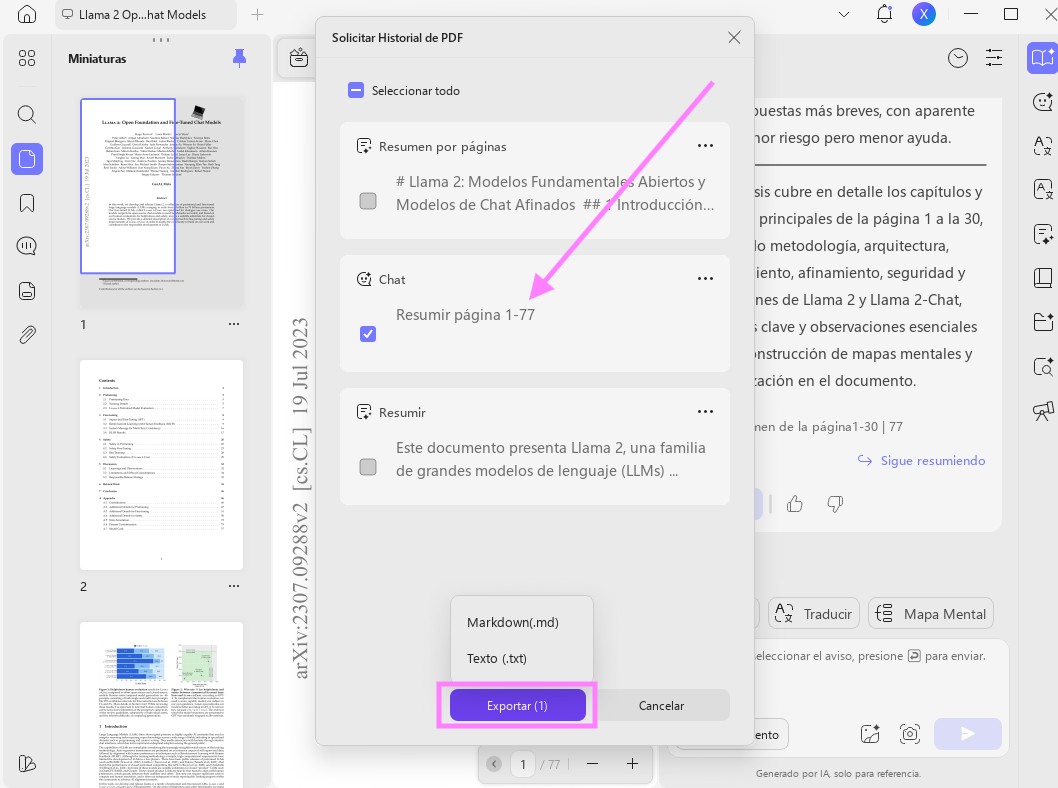Viewport: 1058px width, 788px height.
Task: Open more options for Chat entry
Action: [x=705, y=279]
